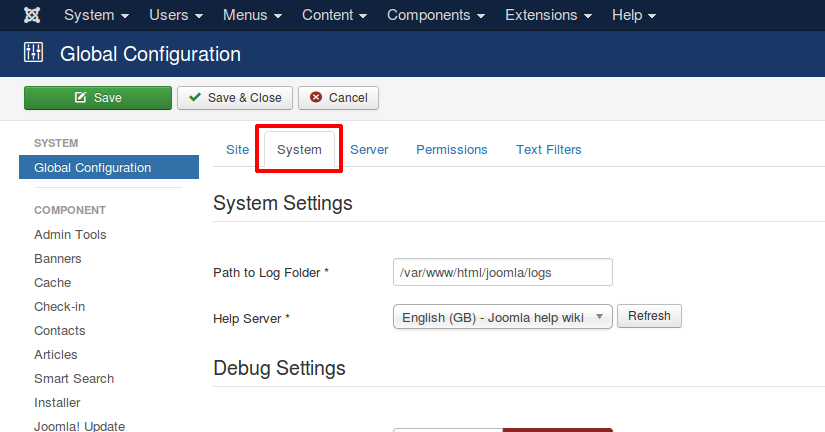
Task: Click the Path to Log Folder field
Action: 502,272
